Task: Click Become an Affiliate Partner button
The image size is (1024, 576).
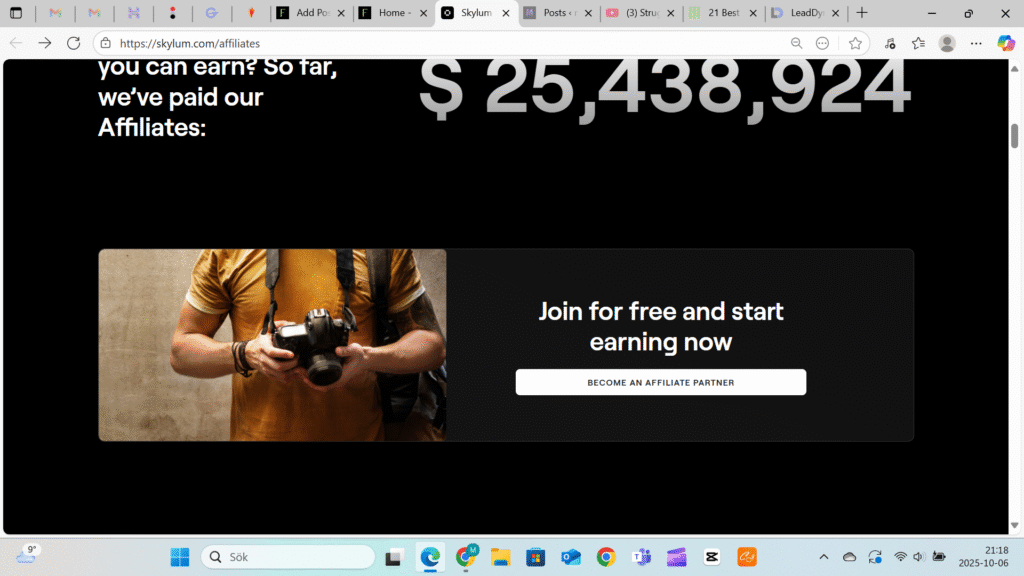Action: click(660, 382)
